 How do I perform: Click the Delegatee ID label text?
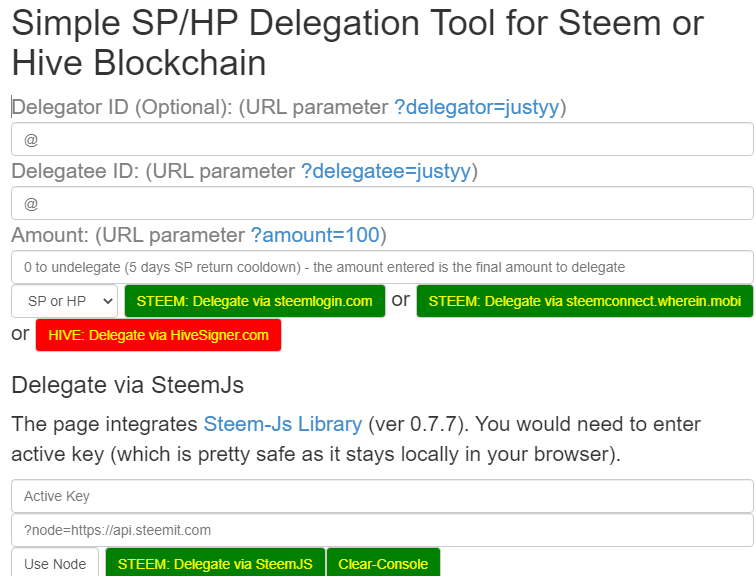coord(75,171)
